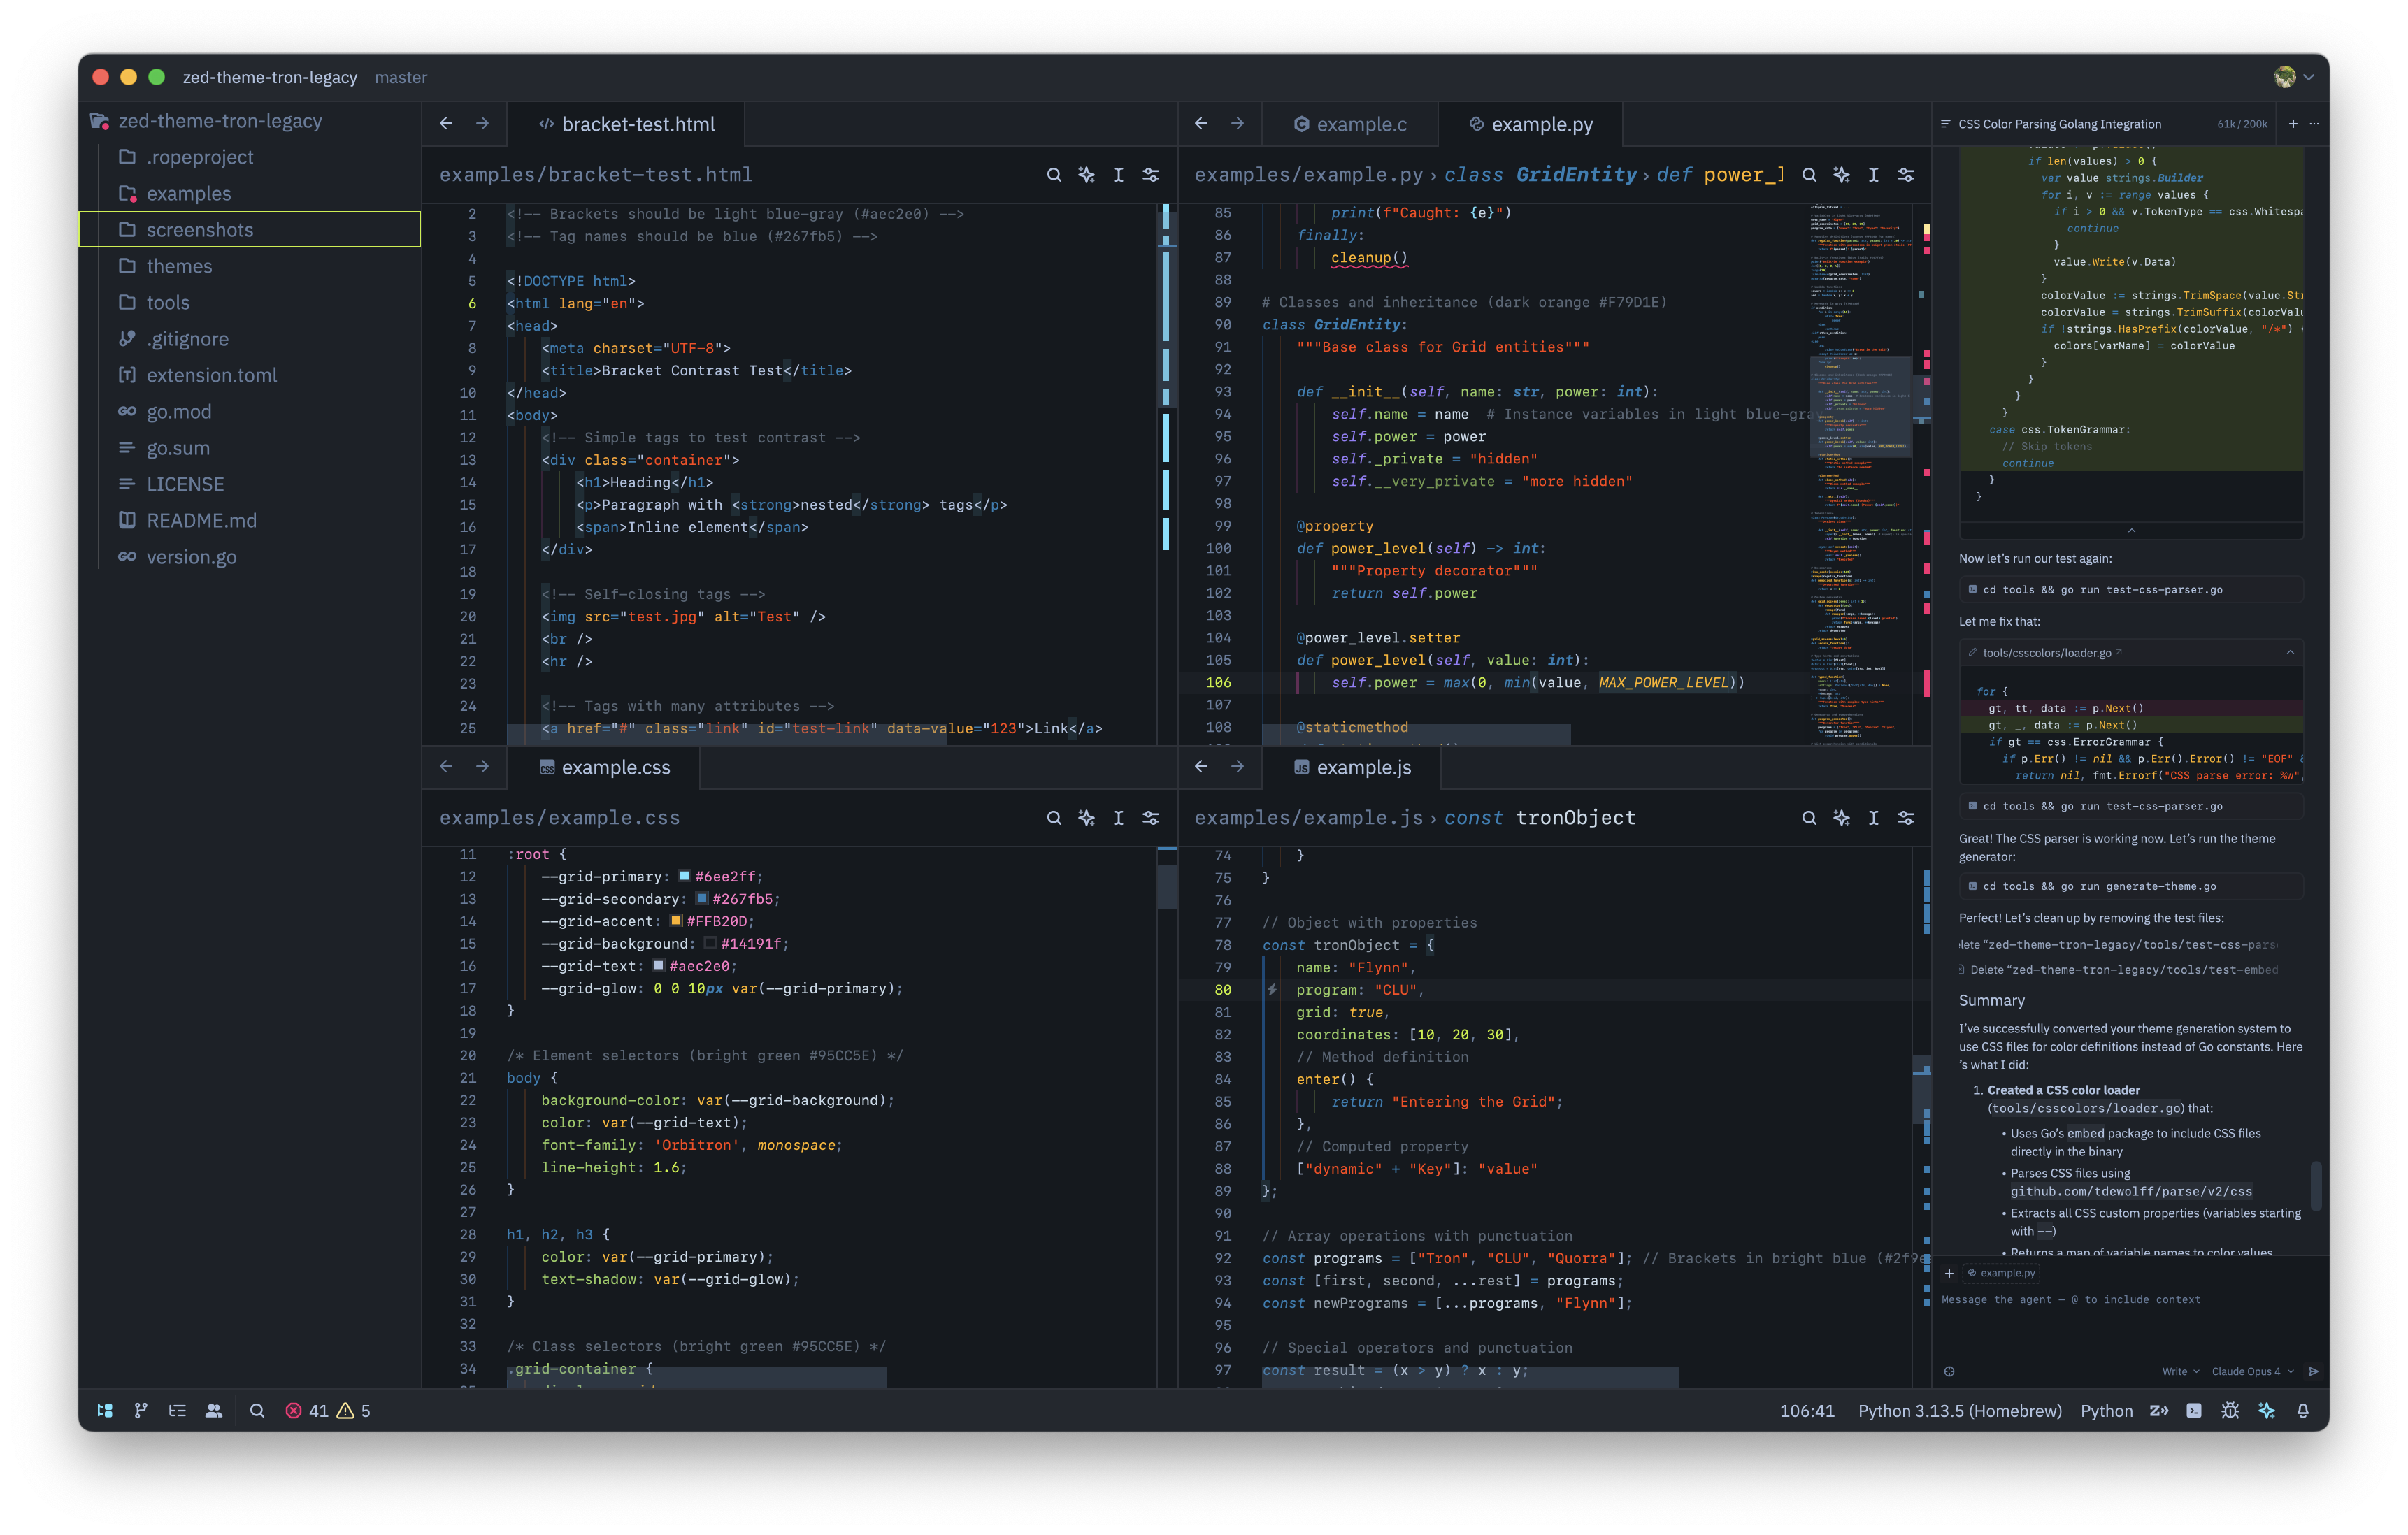Viewport: 2408px width, 1535px height.
Task: Click the Zed edit prediction icon in the status bar
Action: pos(2159,1410)
